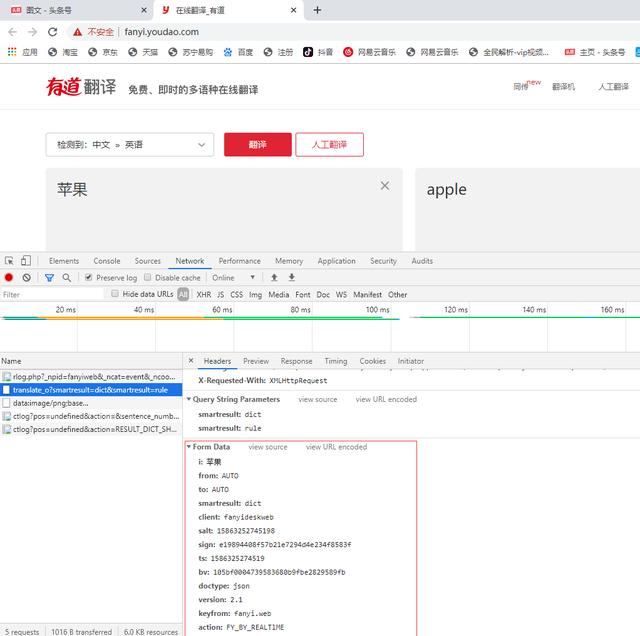Click the red translate button

point(258,145)
